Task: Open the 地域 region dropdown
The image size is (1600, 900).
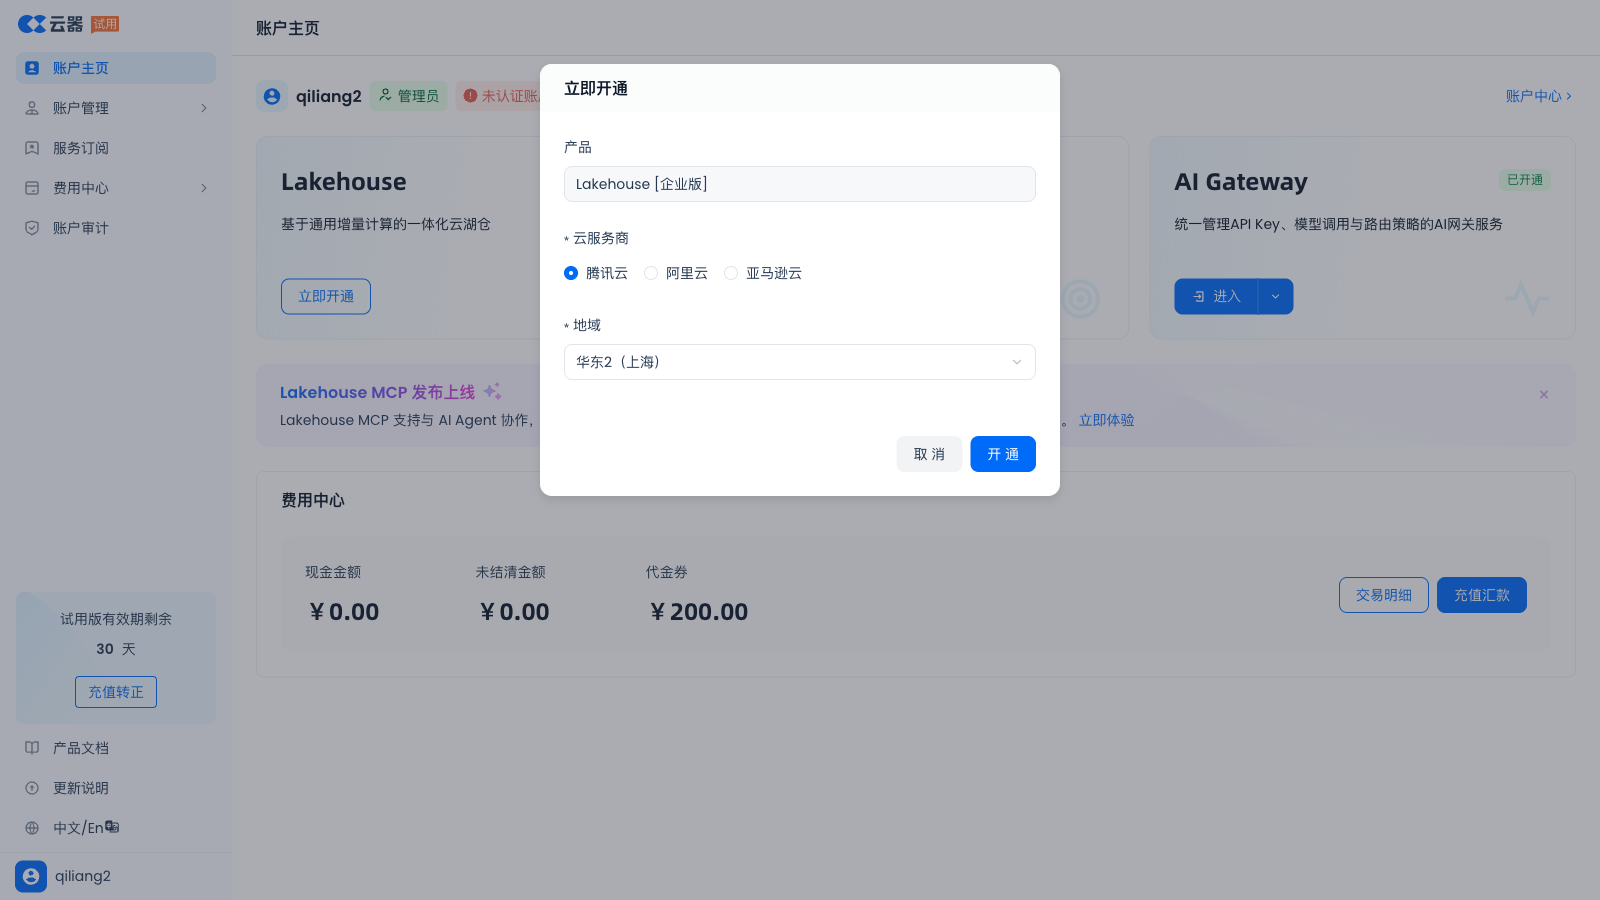Action: tap(800, 362)
